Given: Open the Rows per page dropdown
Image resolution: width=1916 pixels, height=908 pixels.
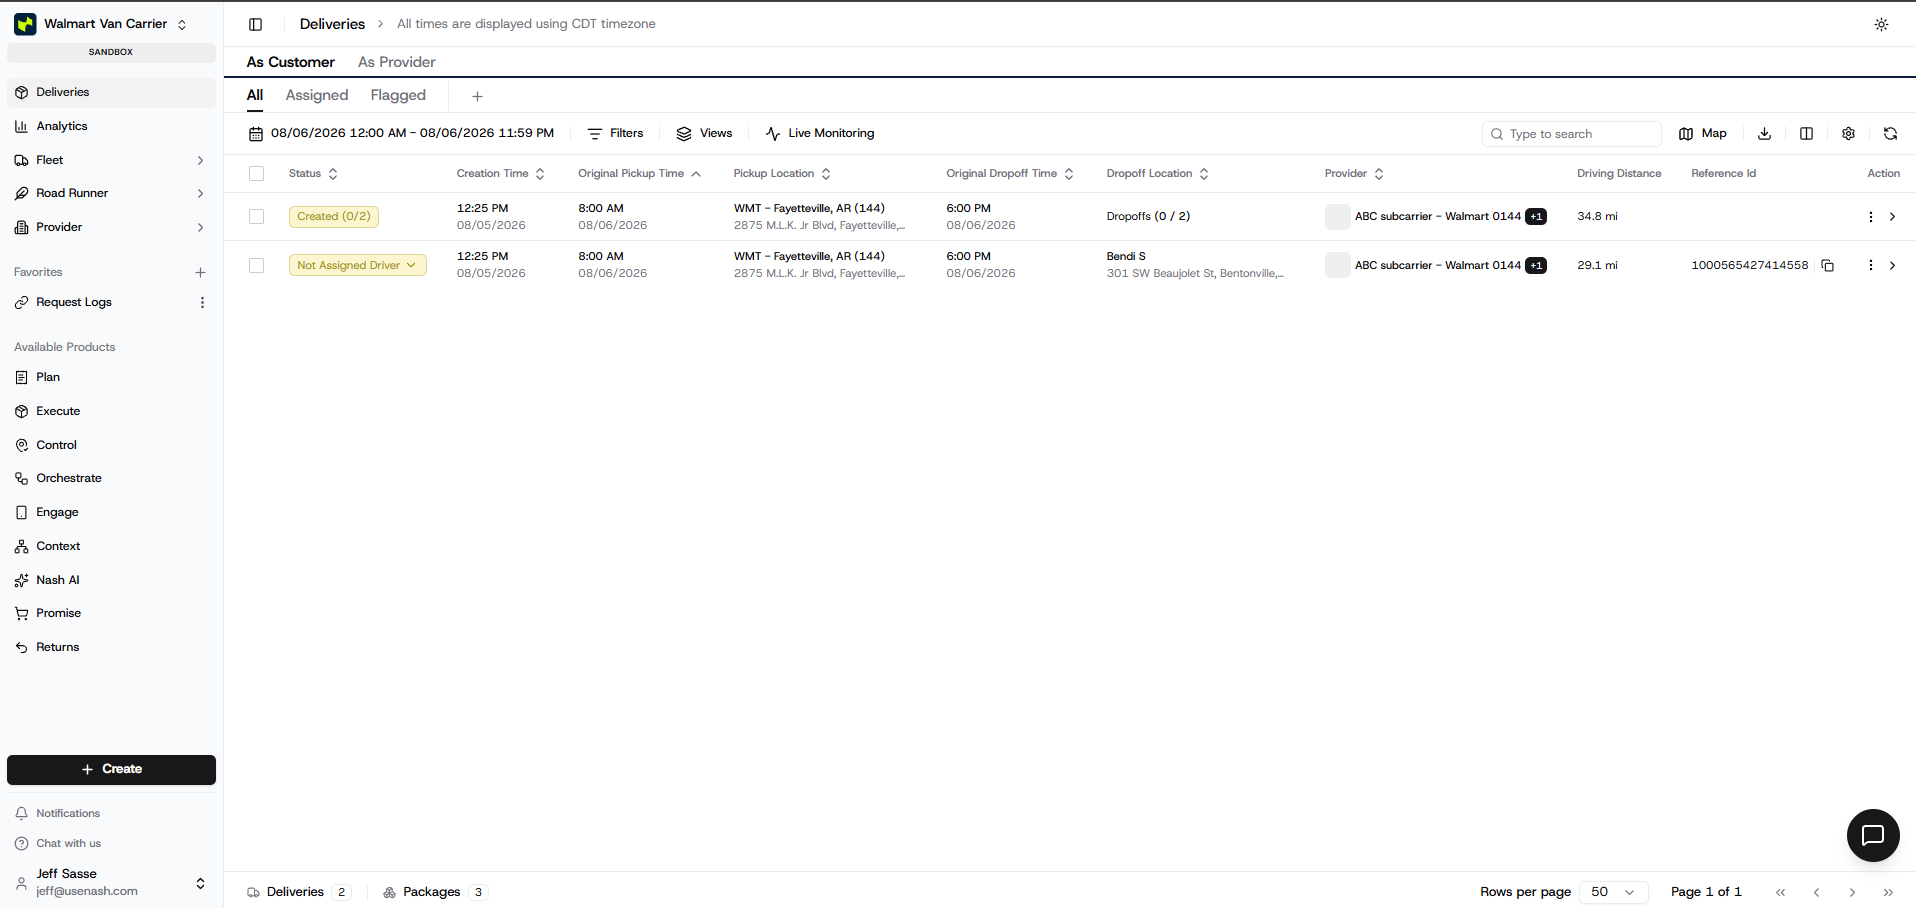Looking at the screenshot, I should point(1613,892).
